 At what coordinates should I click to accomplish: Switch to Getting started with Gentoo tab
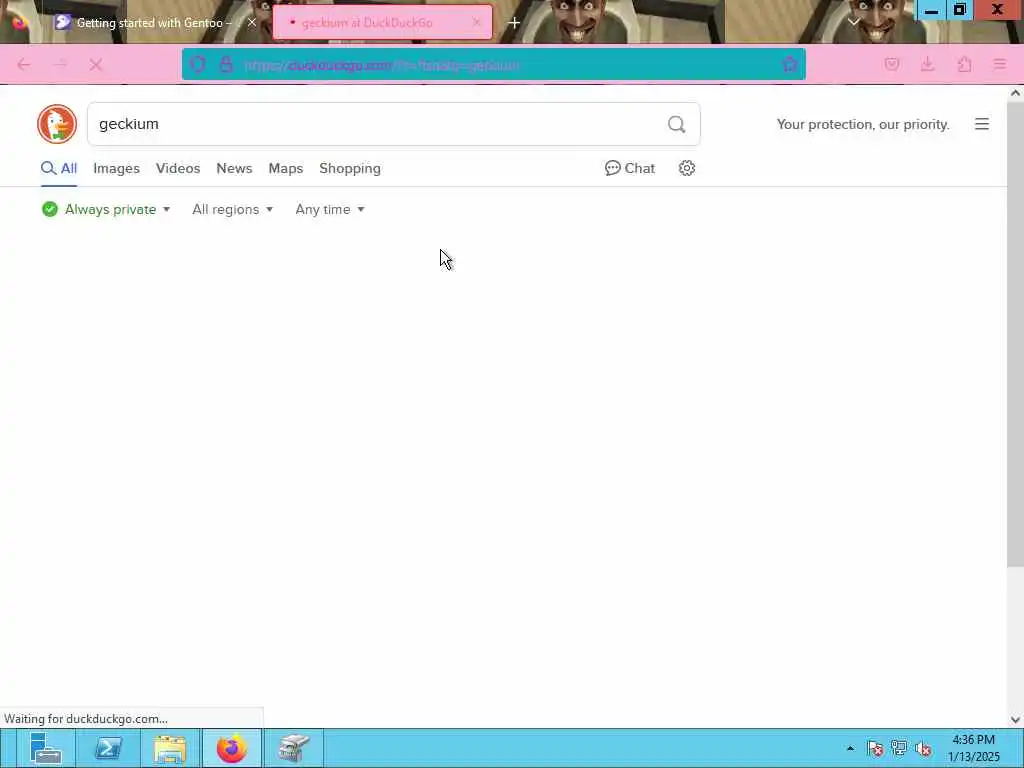click(153, 23)
